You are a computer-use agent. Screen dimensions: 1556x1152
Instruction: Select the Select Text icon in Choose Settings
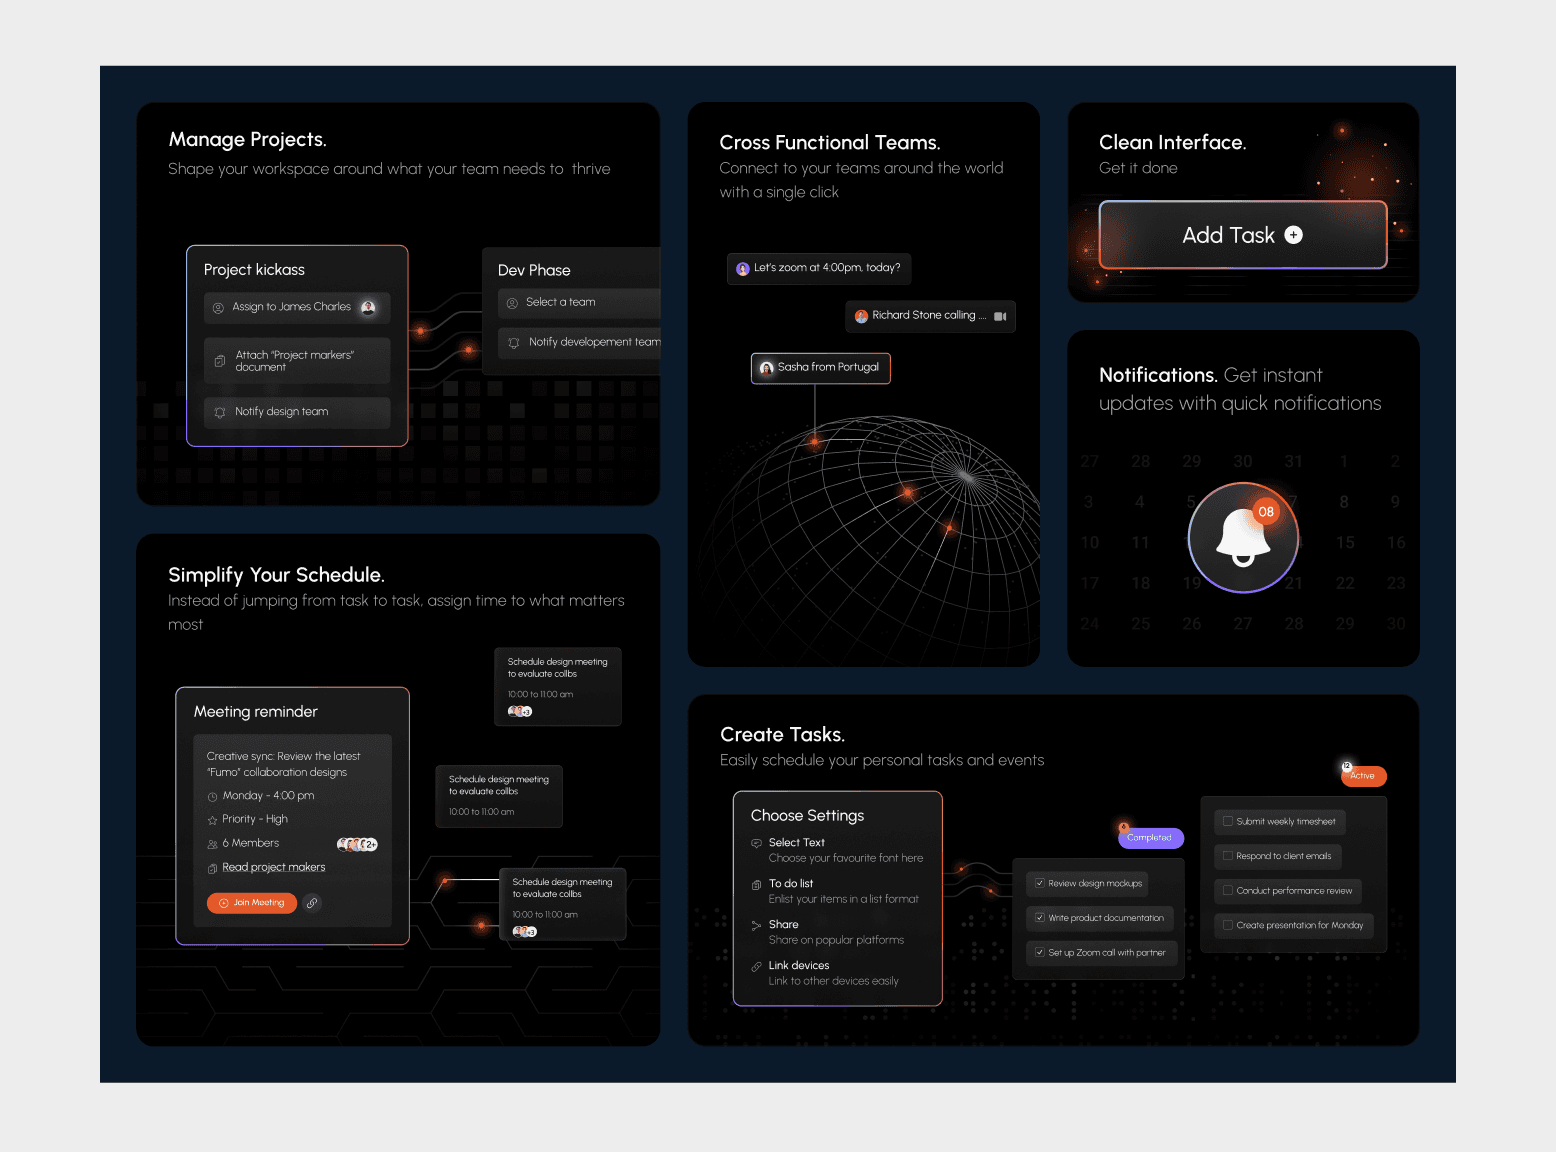tap(757, 843)
